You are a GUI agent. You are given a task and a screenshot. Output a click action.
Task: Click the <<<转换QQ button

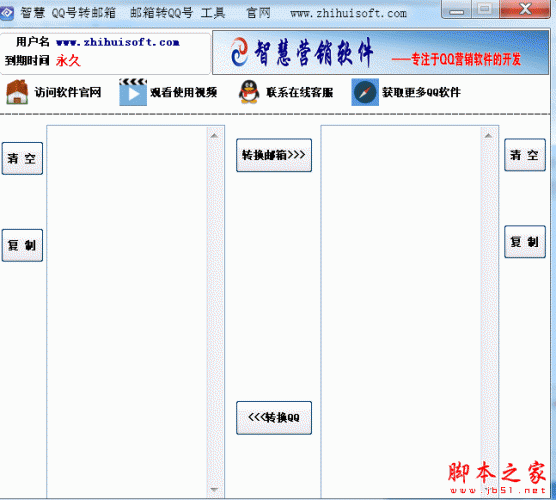[274, 417]
